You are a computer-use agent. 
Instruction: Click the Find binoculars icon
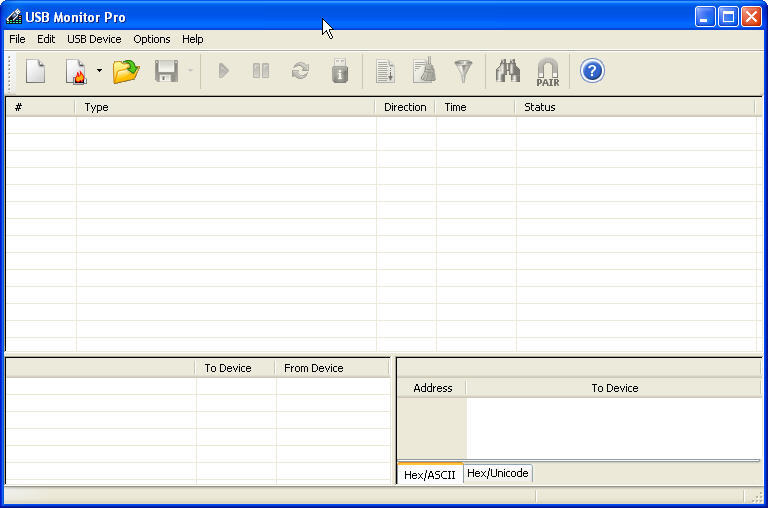pyautogui.click(x=508, y=71)
